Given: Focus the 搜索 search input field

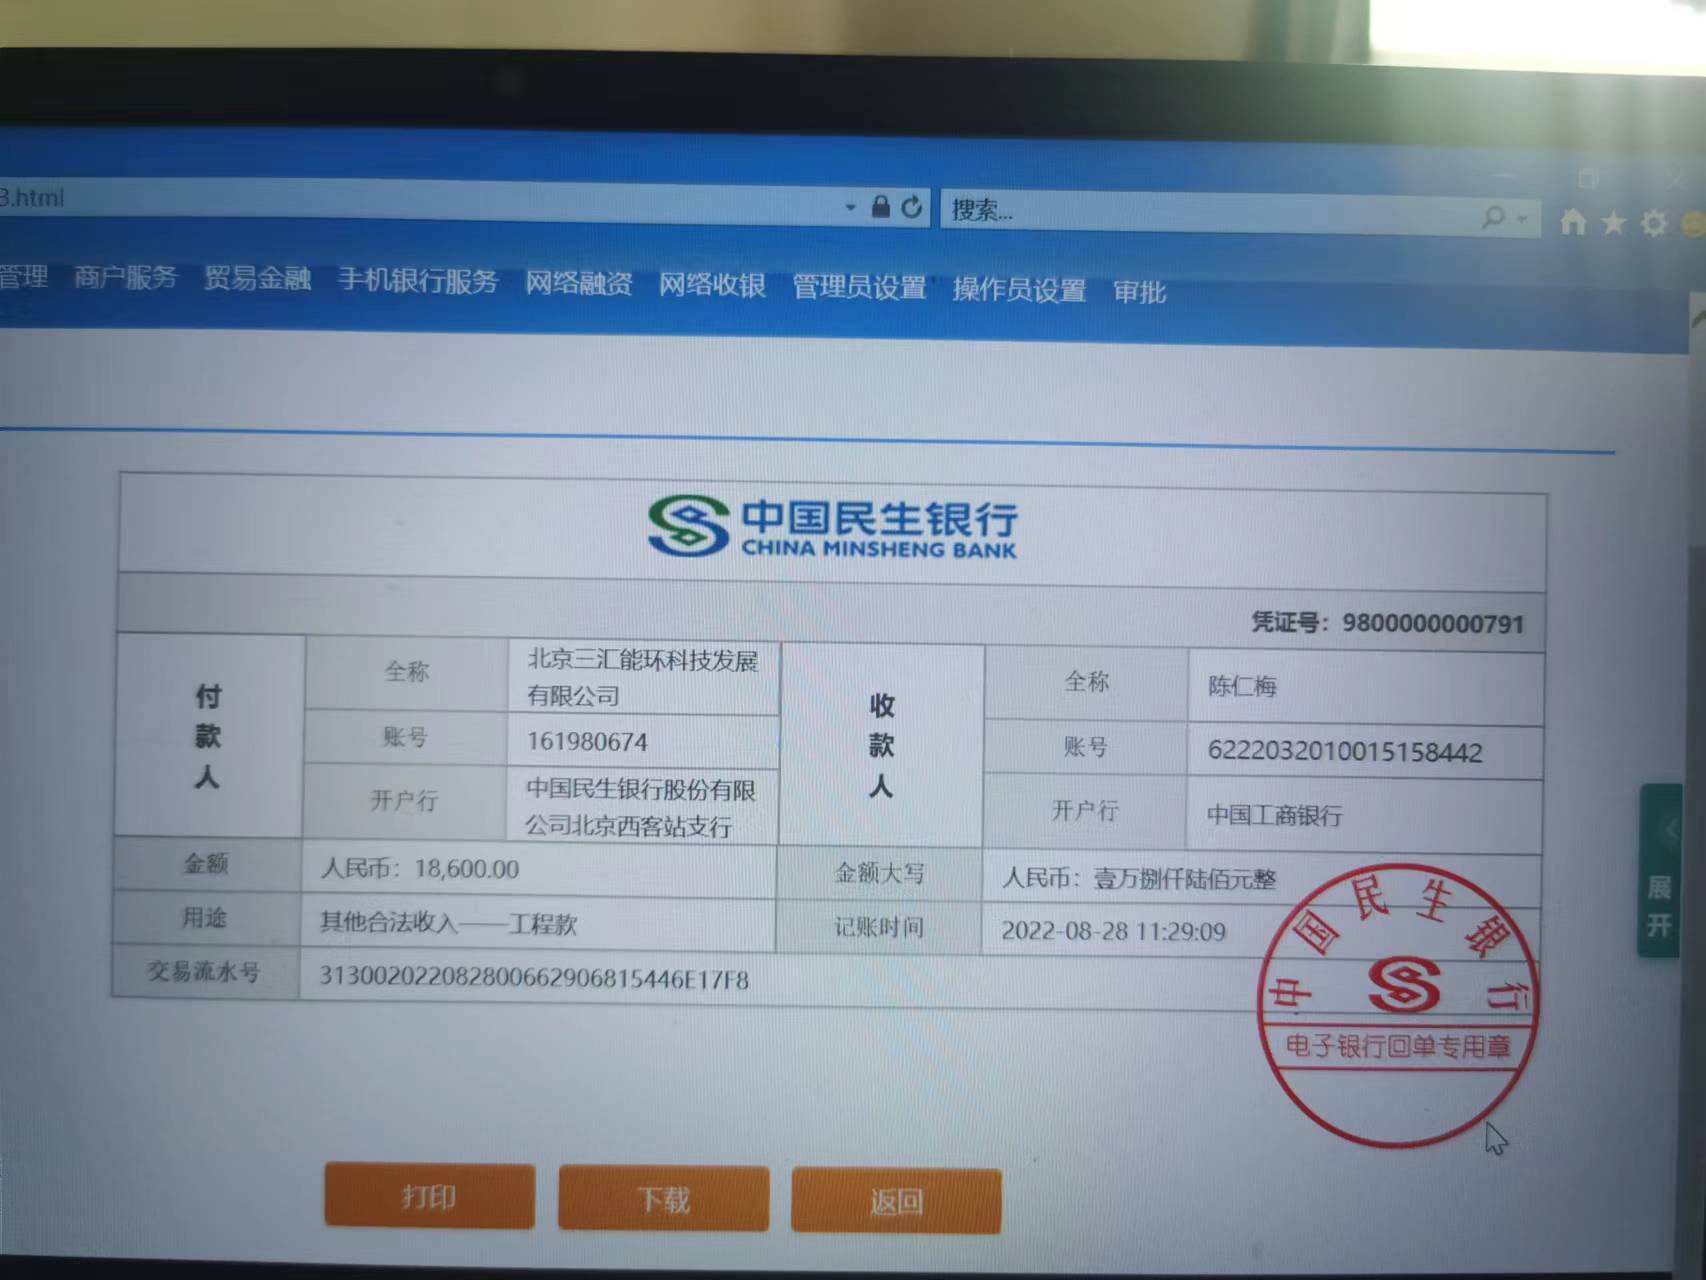Looking at the screenshot, I should [1200, 212].
